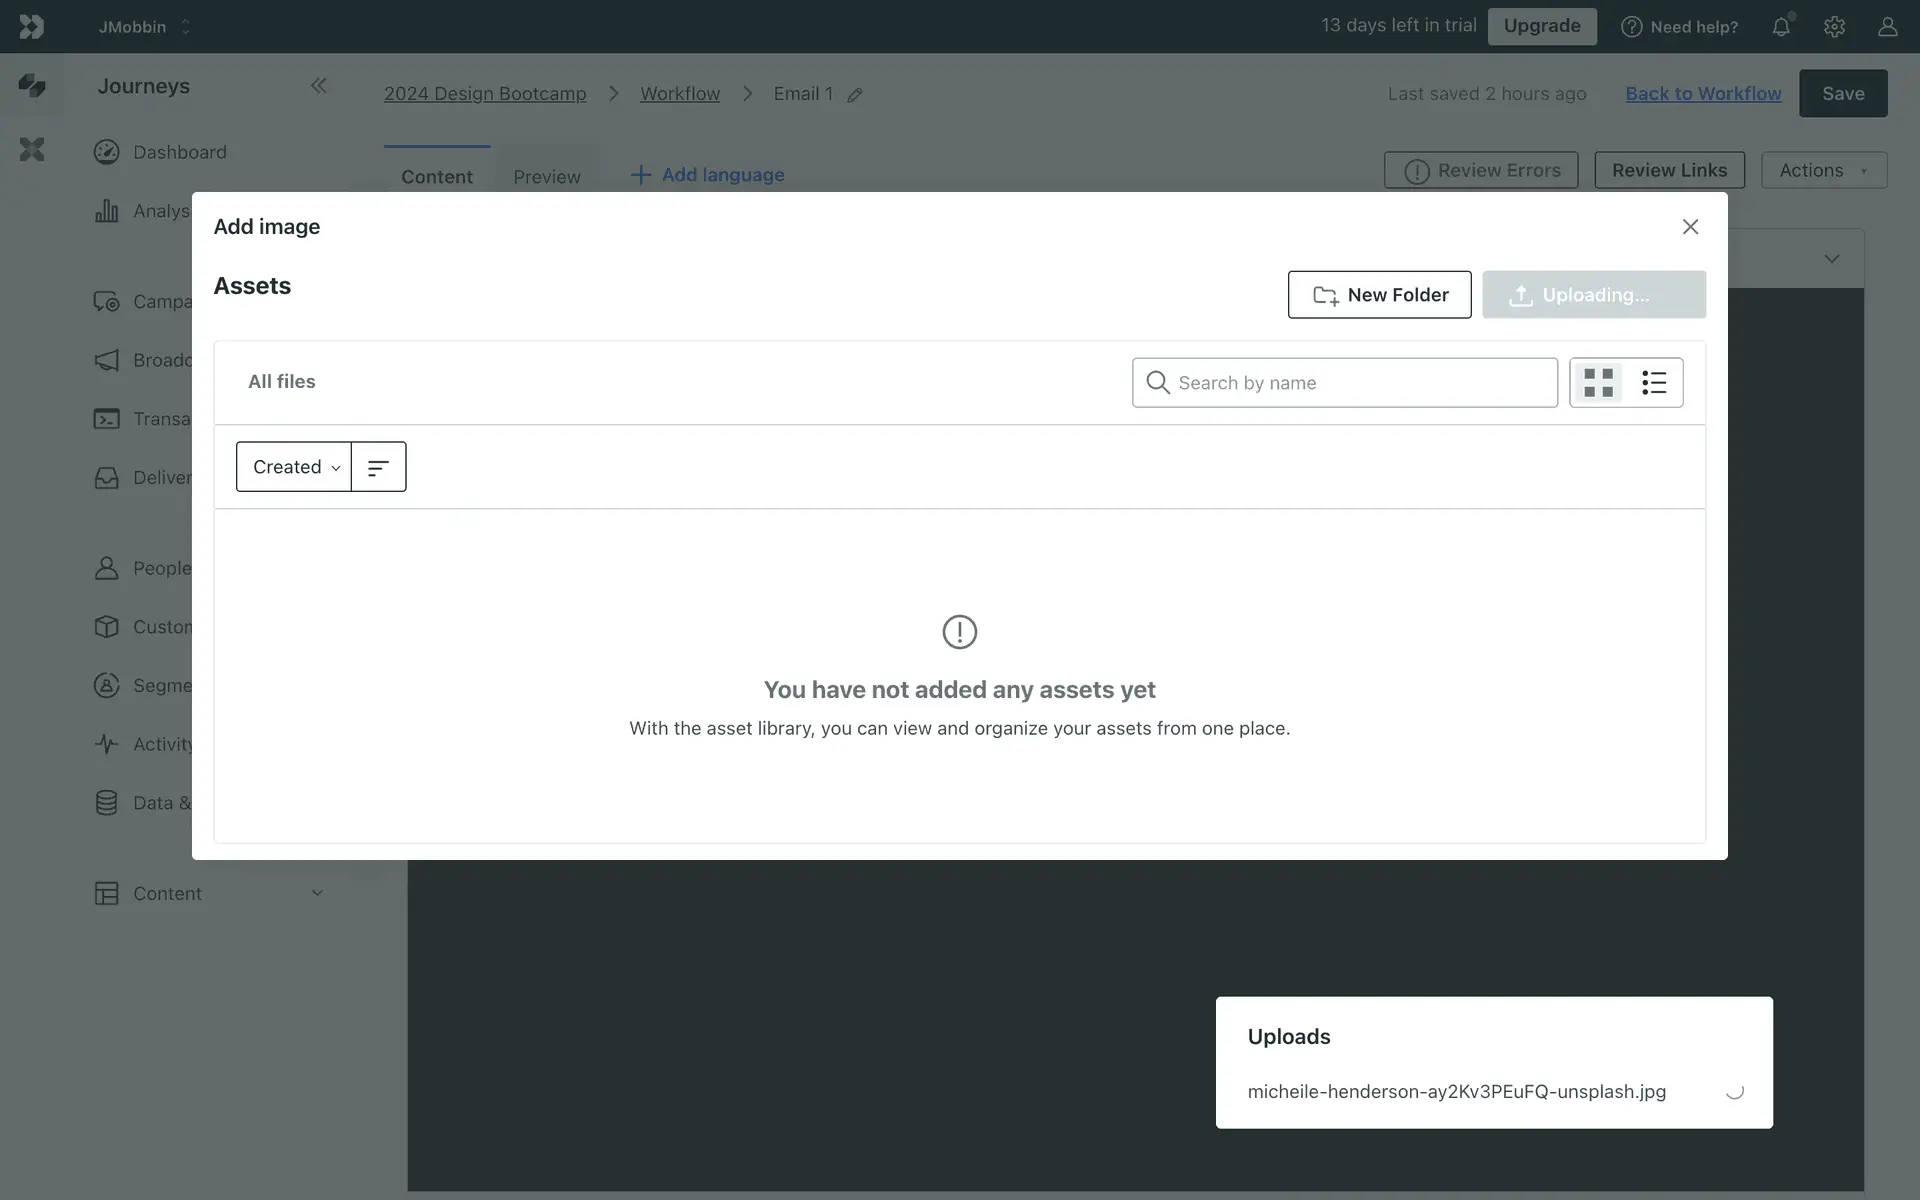The image size is (1920, 1200).
Task: Click the Journeys product icon in left rail
Action: (x=32, y=86)
